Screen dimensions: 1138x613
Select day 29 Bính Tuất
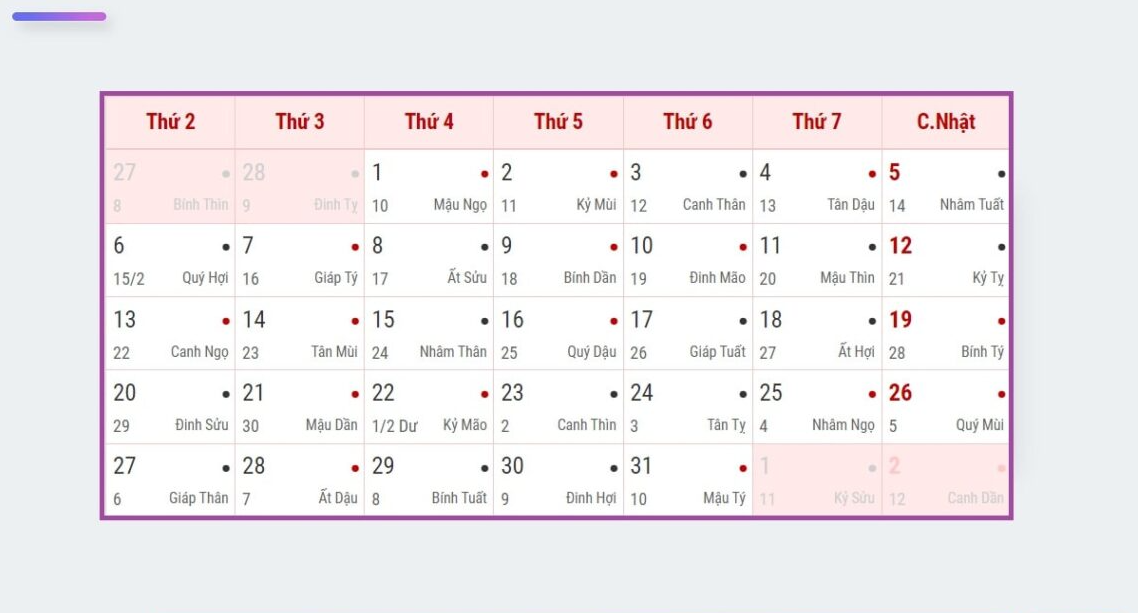429,480
